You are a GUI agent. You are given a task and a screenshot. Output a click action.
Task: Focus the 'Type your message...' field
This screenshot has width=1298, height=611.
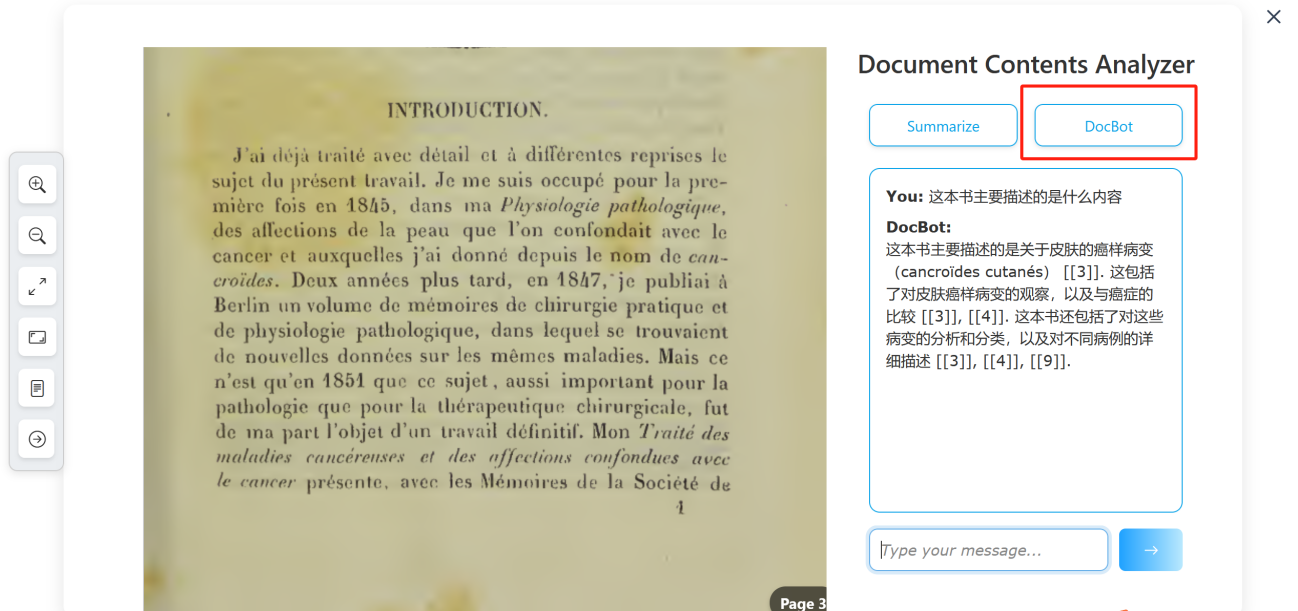point(988,550)
